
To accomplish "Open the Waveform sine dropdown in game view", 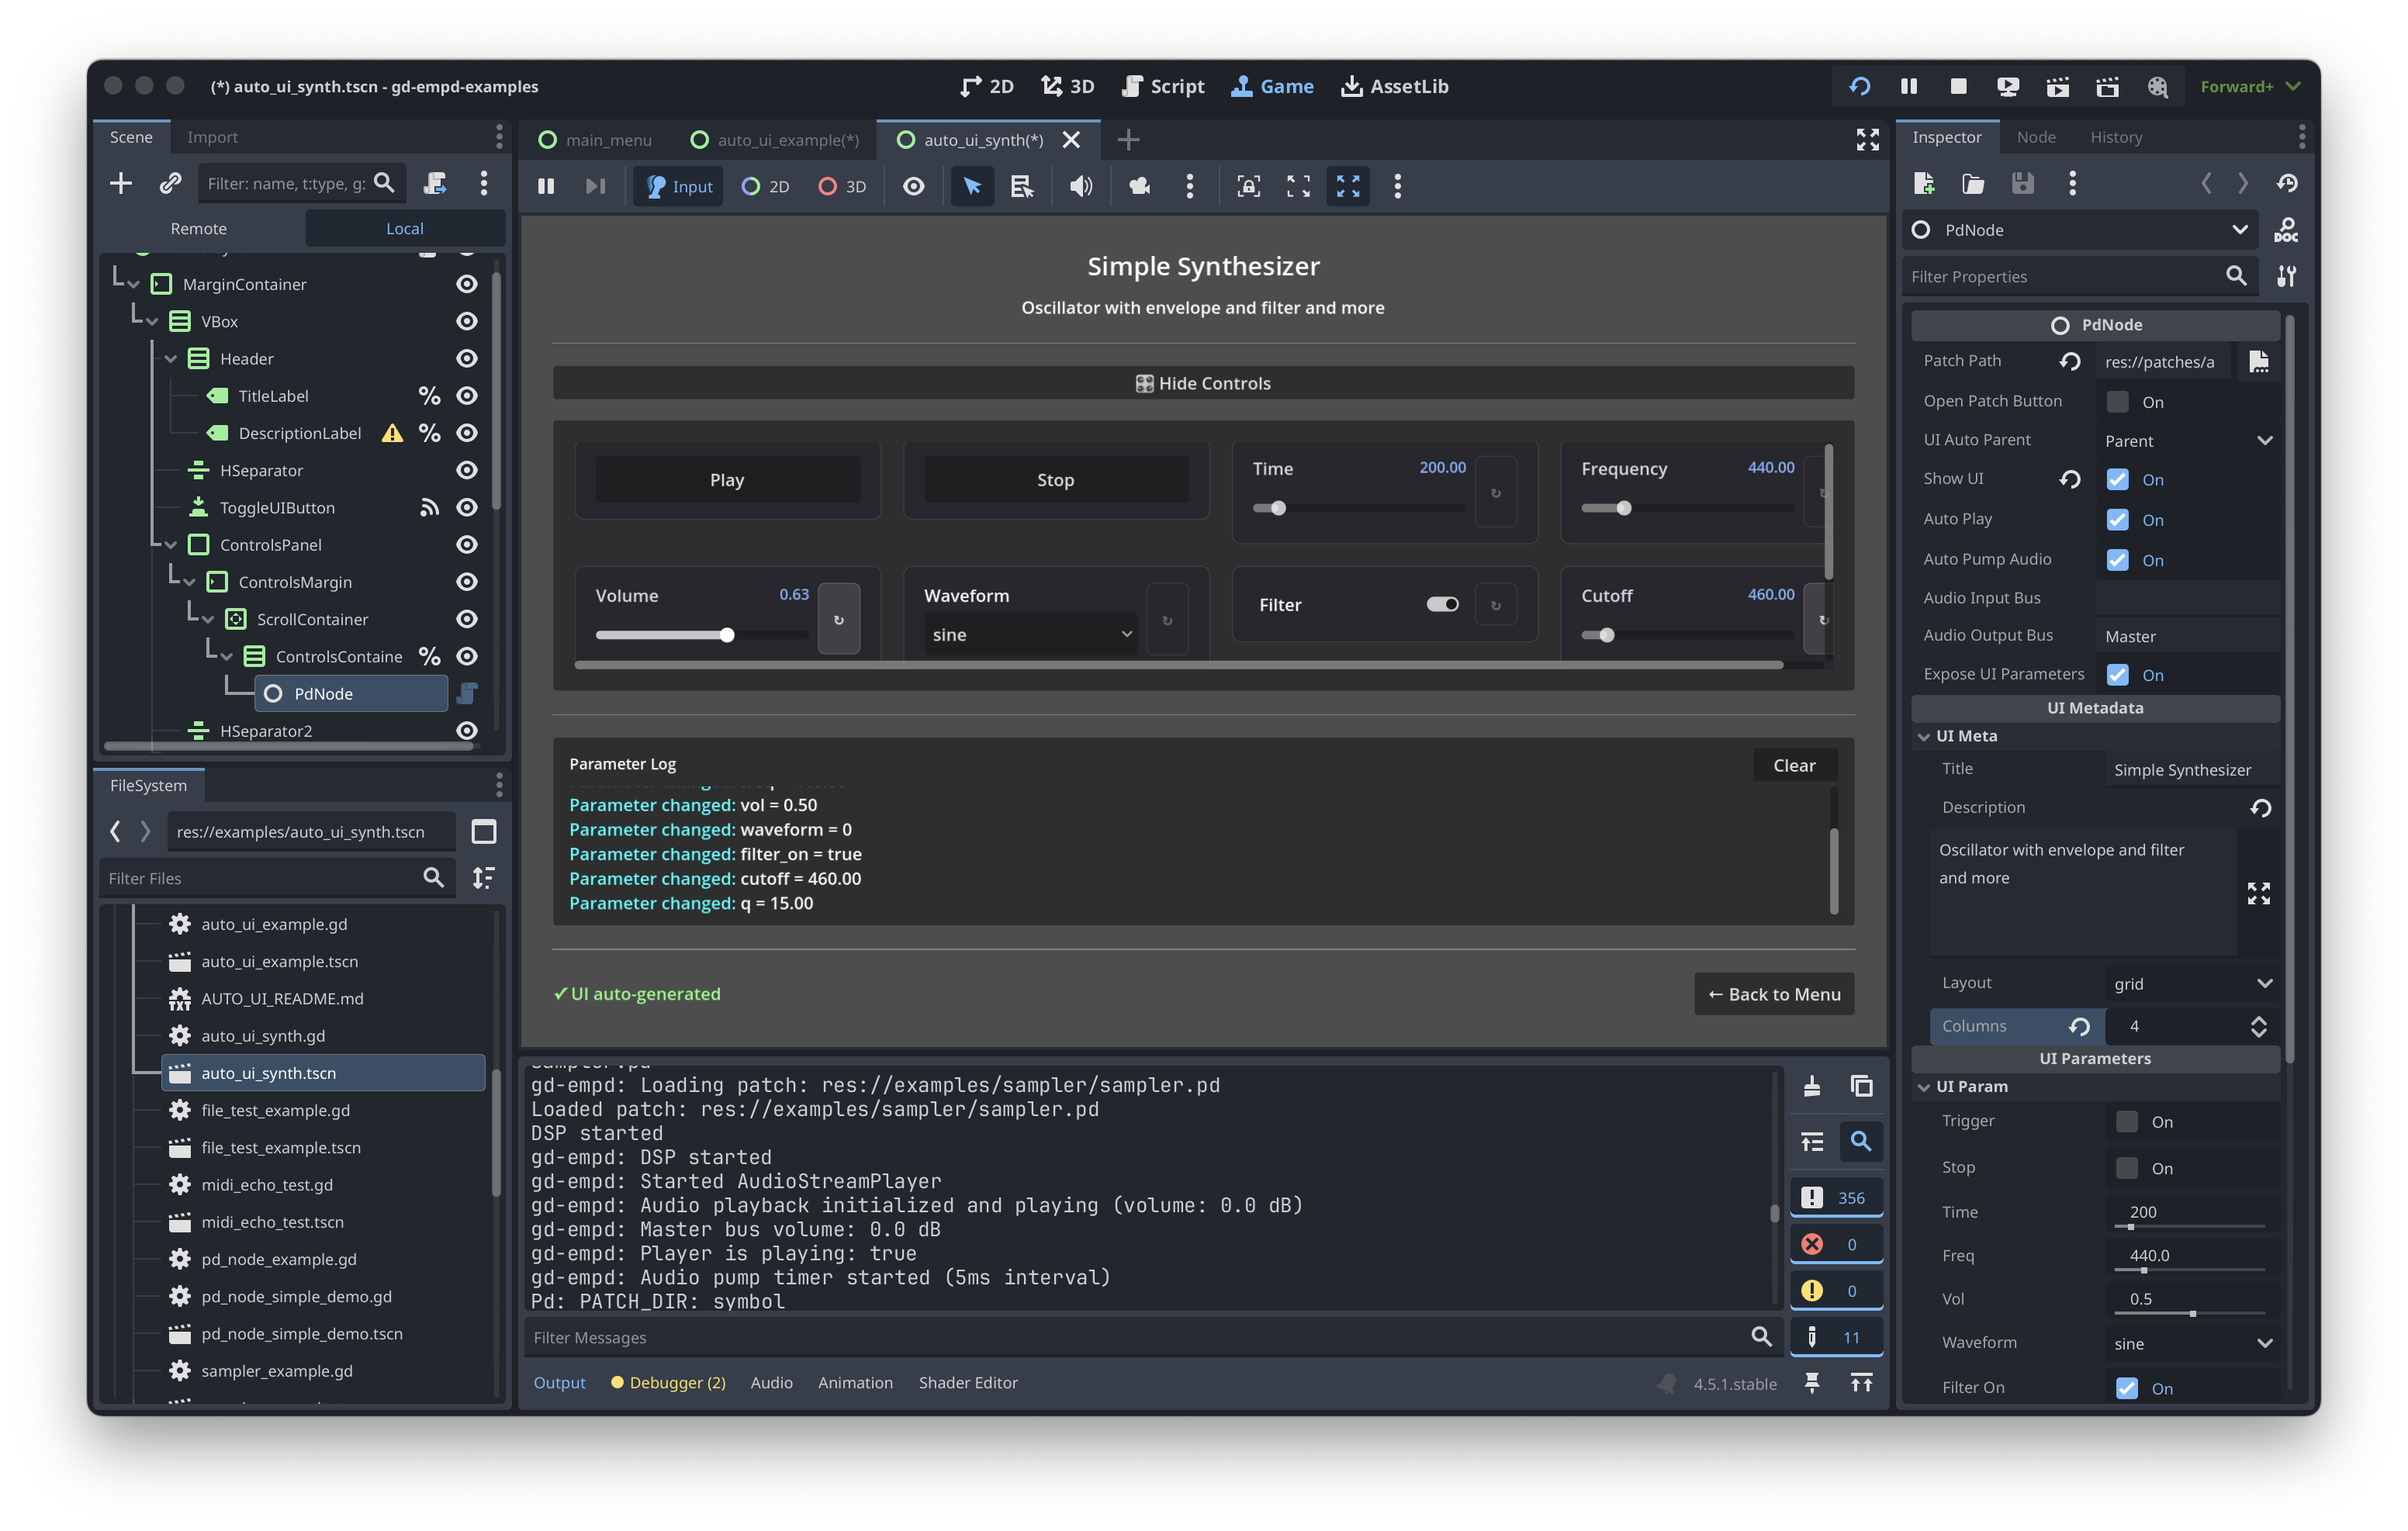I will pos(1030,634).
